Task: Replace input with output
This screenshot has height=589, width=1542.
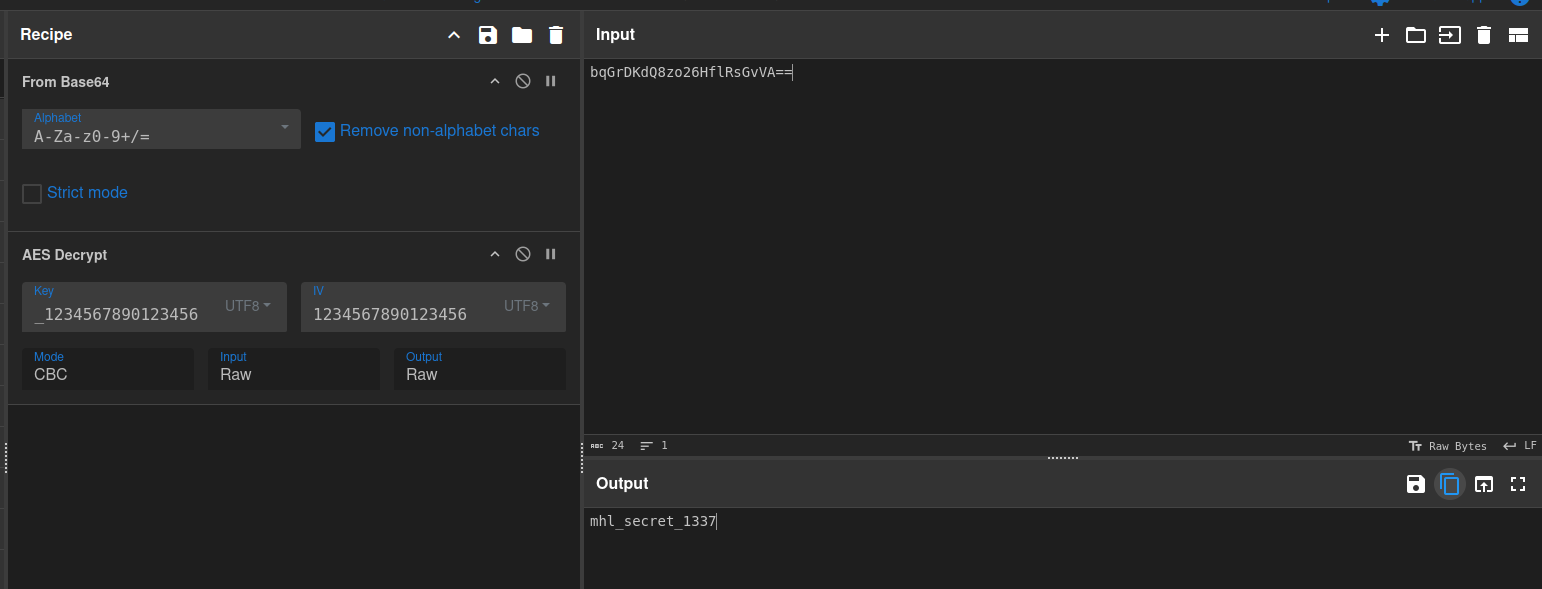Action: tap(1484, 484)
